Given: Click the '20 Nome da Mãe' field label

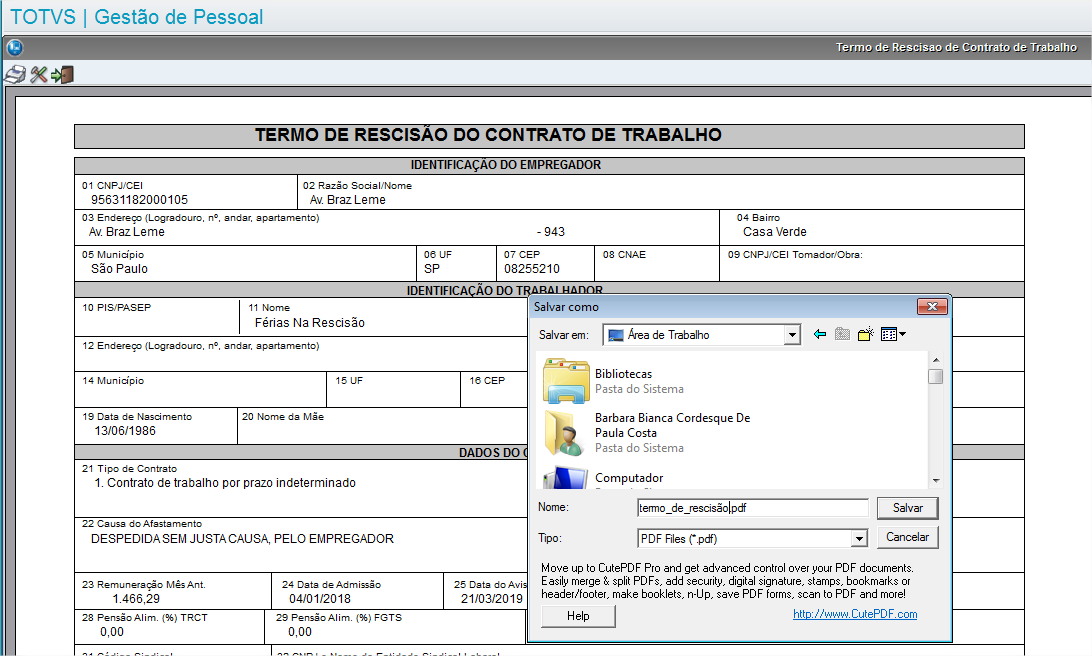Looking at the screenshot, I should 283,416.
